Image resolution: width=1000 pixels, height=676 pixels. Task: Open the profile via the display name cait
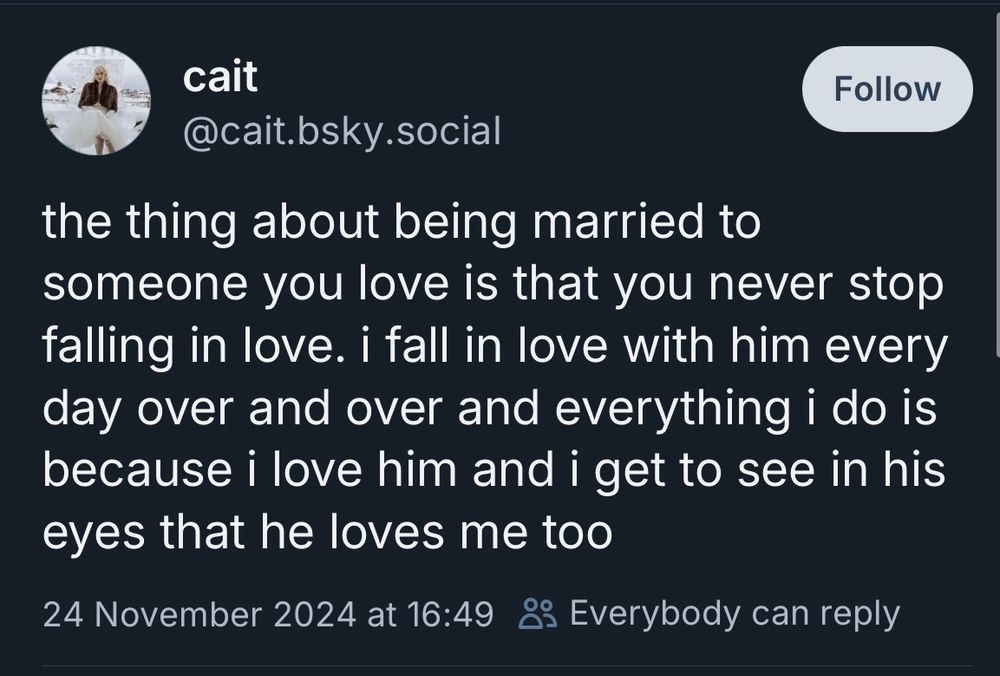tap(222, 76)
